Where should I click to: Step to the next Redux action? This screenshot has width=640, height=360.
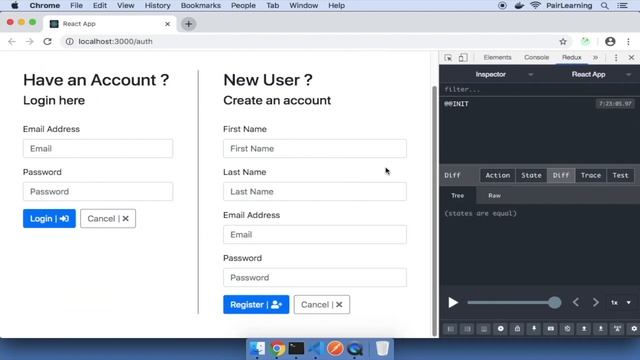tap(596, 302)
